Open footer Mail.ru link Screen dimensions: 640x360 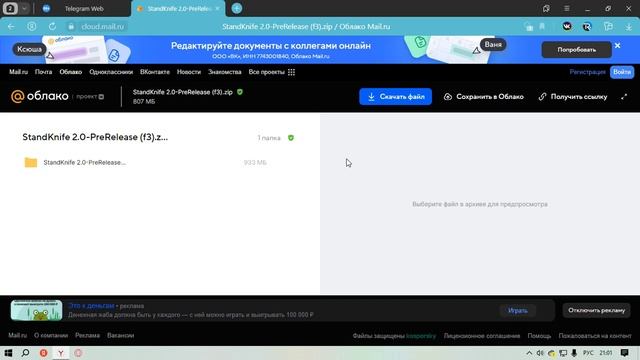tap(18, 336)
